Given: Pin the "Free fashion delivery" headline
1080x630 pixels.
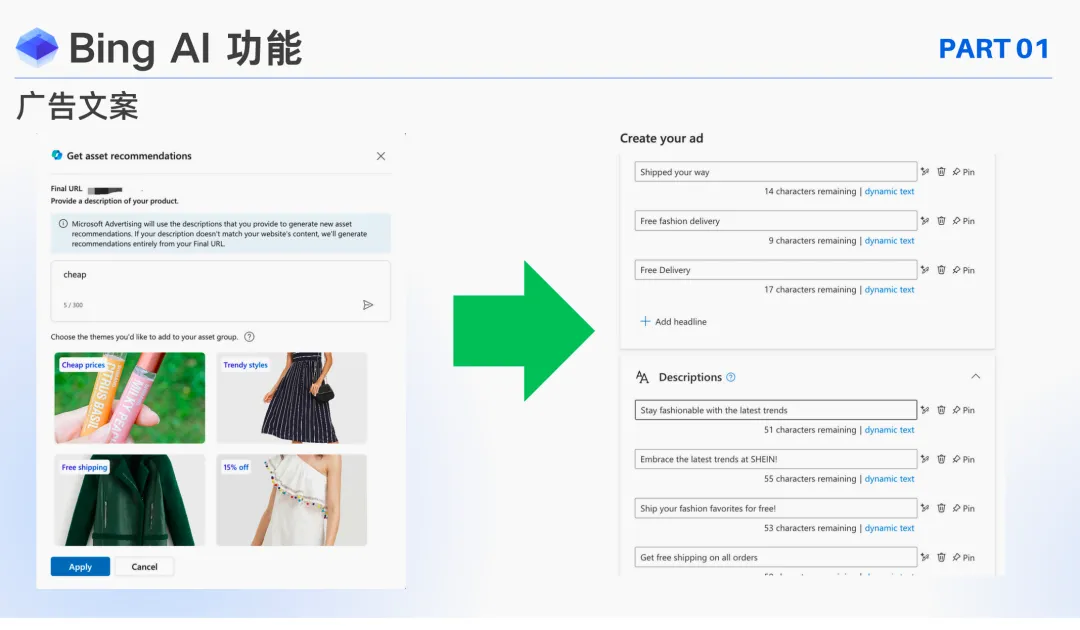Looking at the screenshot, I should pos(964,221).
